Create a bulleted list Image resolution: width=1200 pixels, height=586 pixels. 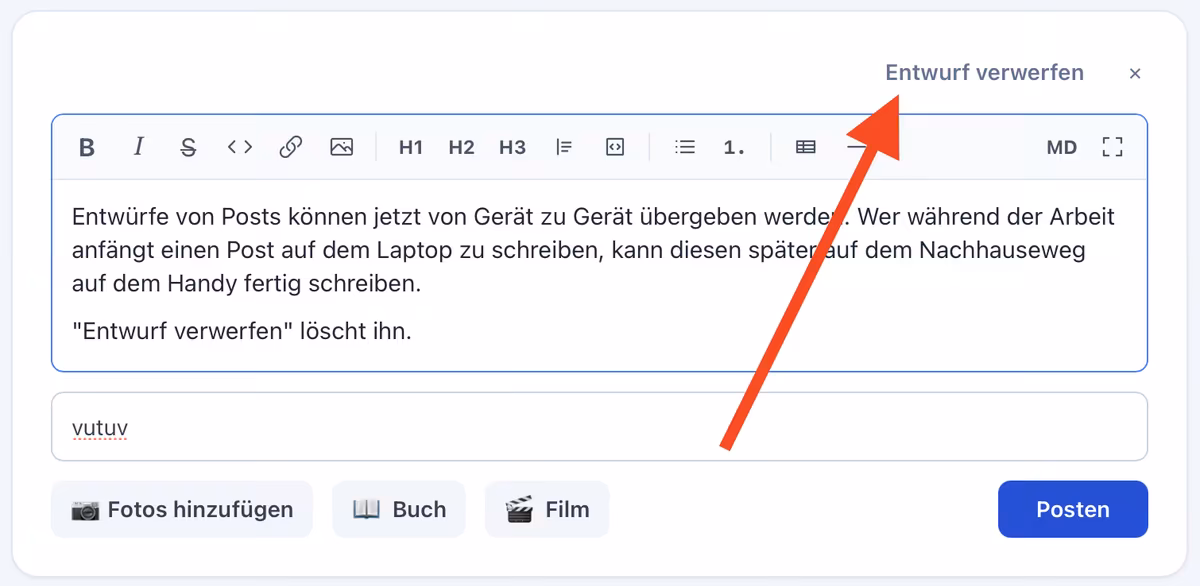pyautogui.click(x=685, y=147)
